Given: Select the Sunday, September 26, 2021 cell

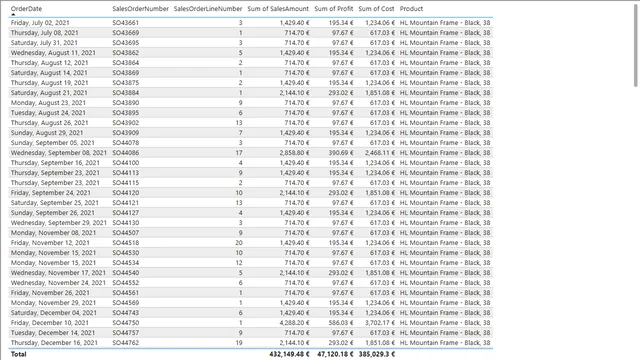Looking at the screenshot, I should coord(53,213).
